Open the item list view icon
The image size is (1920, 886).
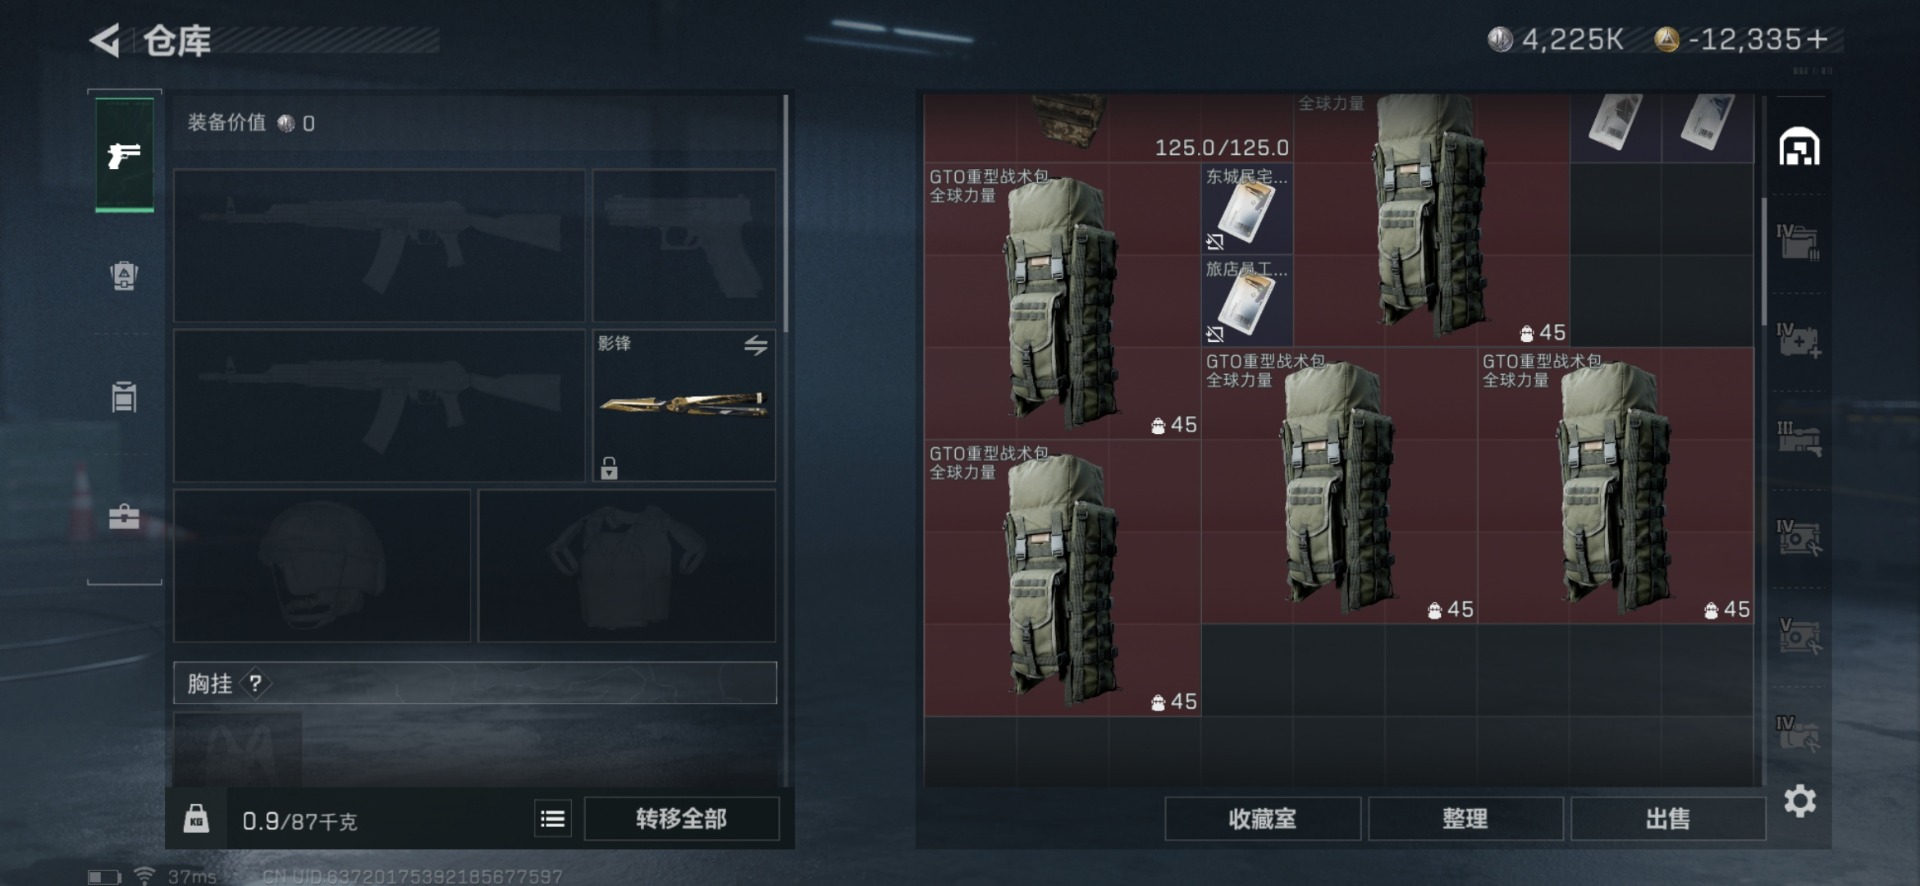point(552,819)
